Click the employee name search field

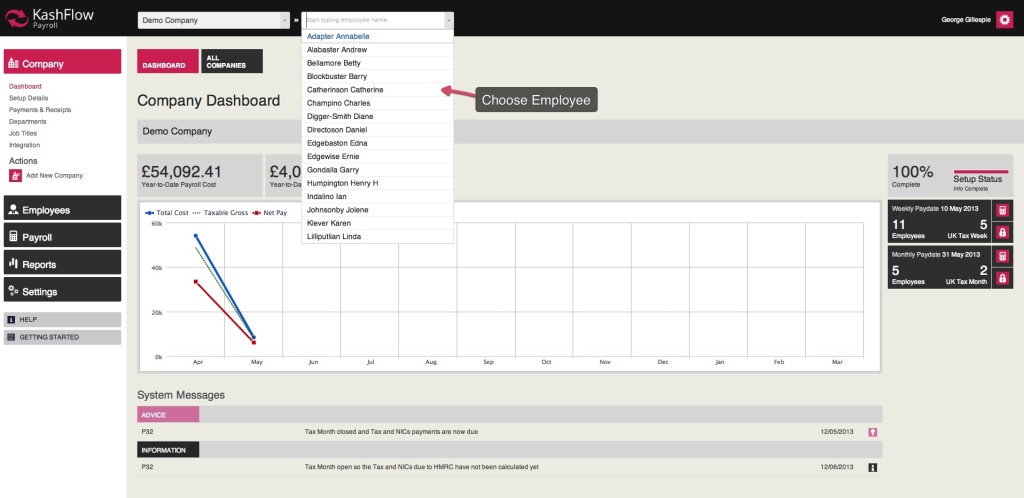point(372,20)
